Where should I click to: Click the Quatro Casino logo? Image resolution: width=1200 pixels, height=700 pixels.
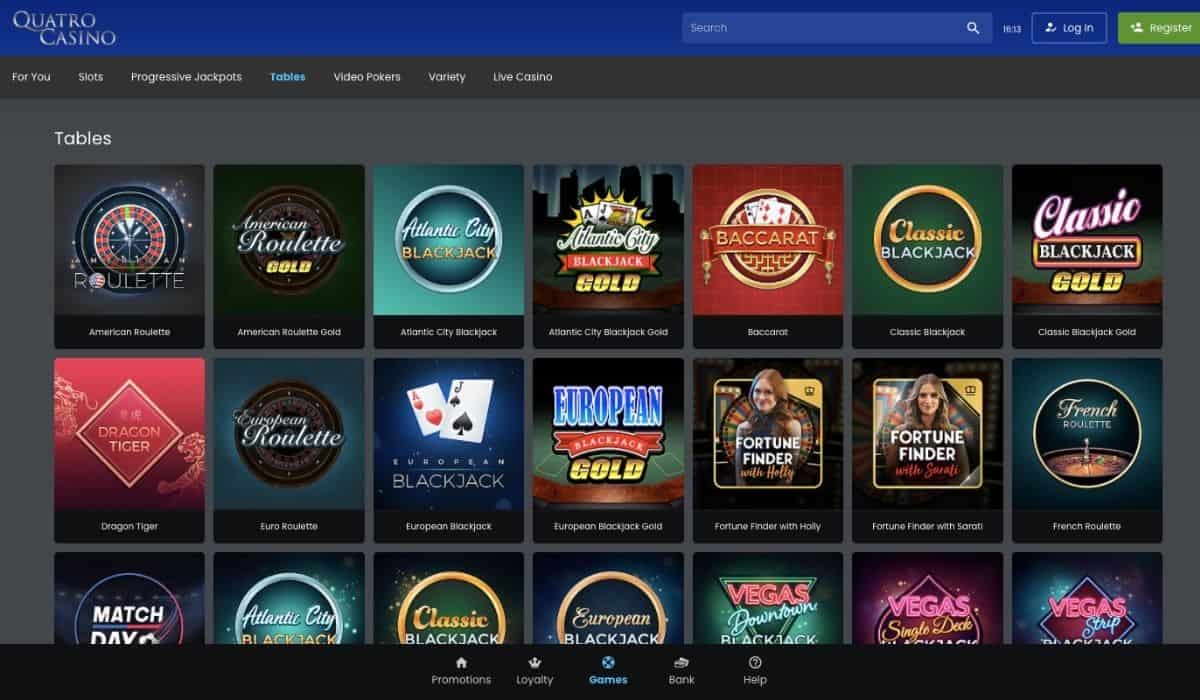[x=64, y=27]
